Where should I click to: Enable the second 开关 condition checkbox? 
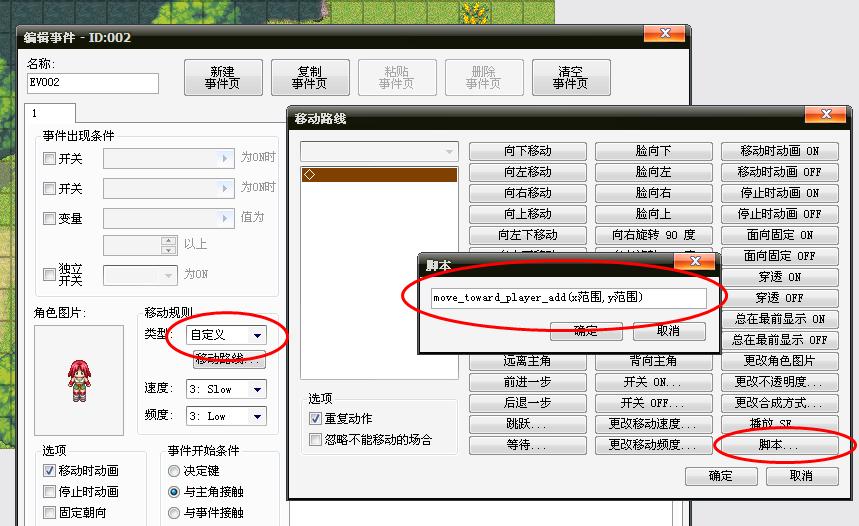49,188
